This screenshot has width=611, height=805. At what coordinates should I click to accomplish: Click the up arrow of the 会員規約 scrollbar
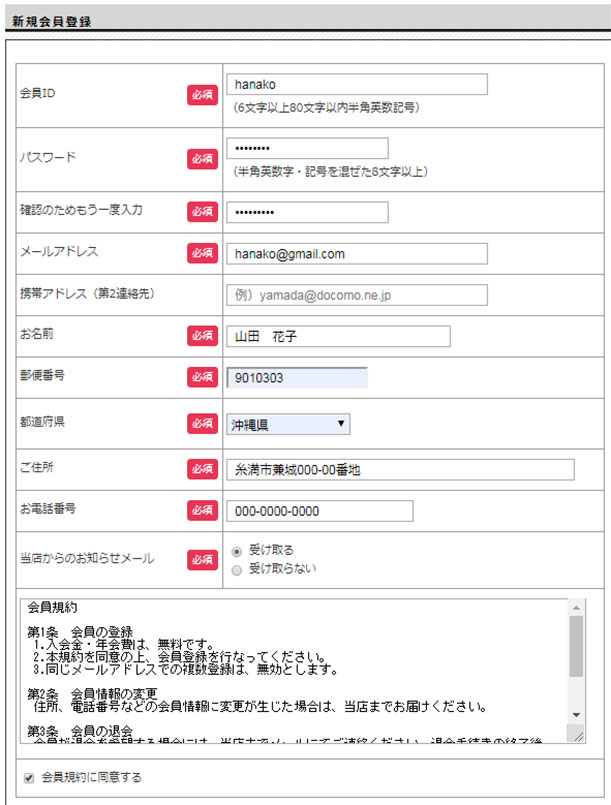(x=576, y=607)
